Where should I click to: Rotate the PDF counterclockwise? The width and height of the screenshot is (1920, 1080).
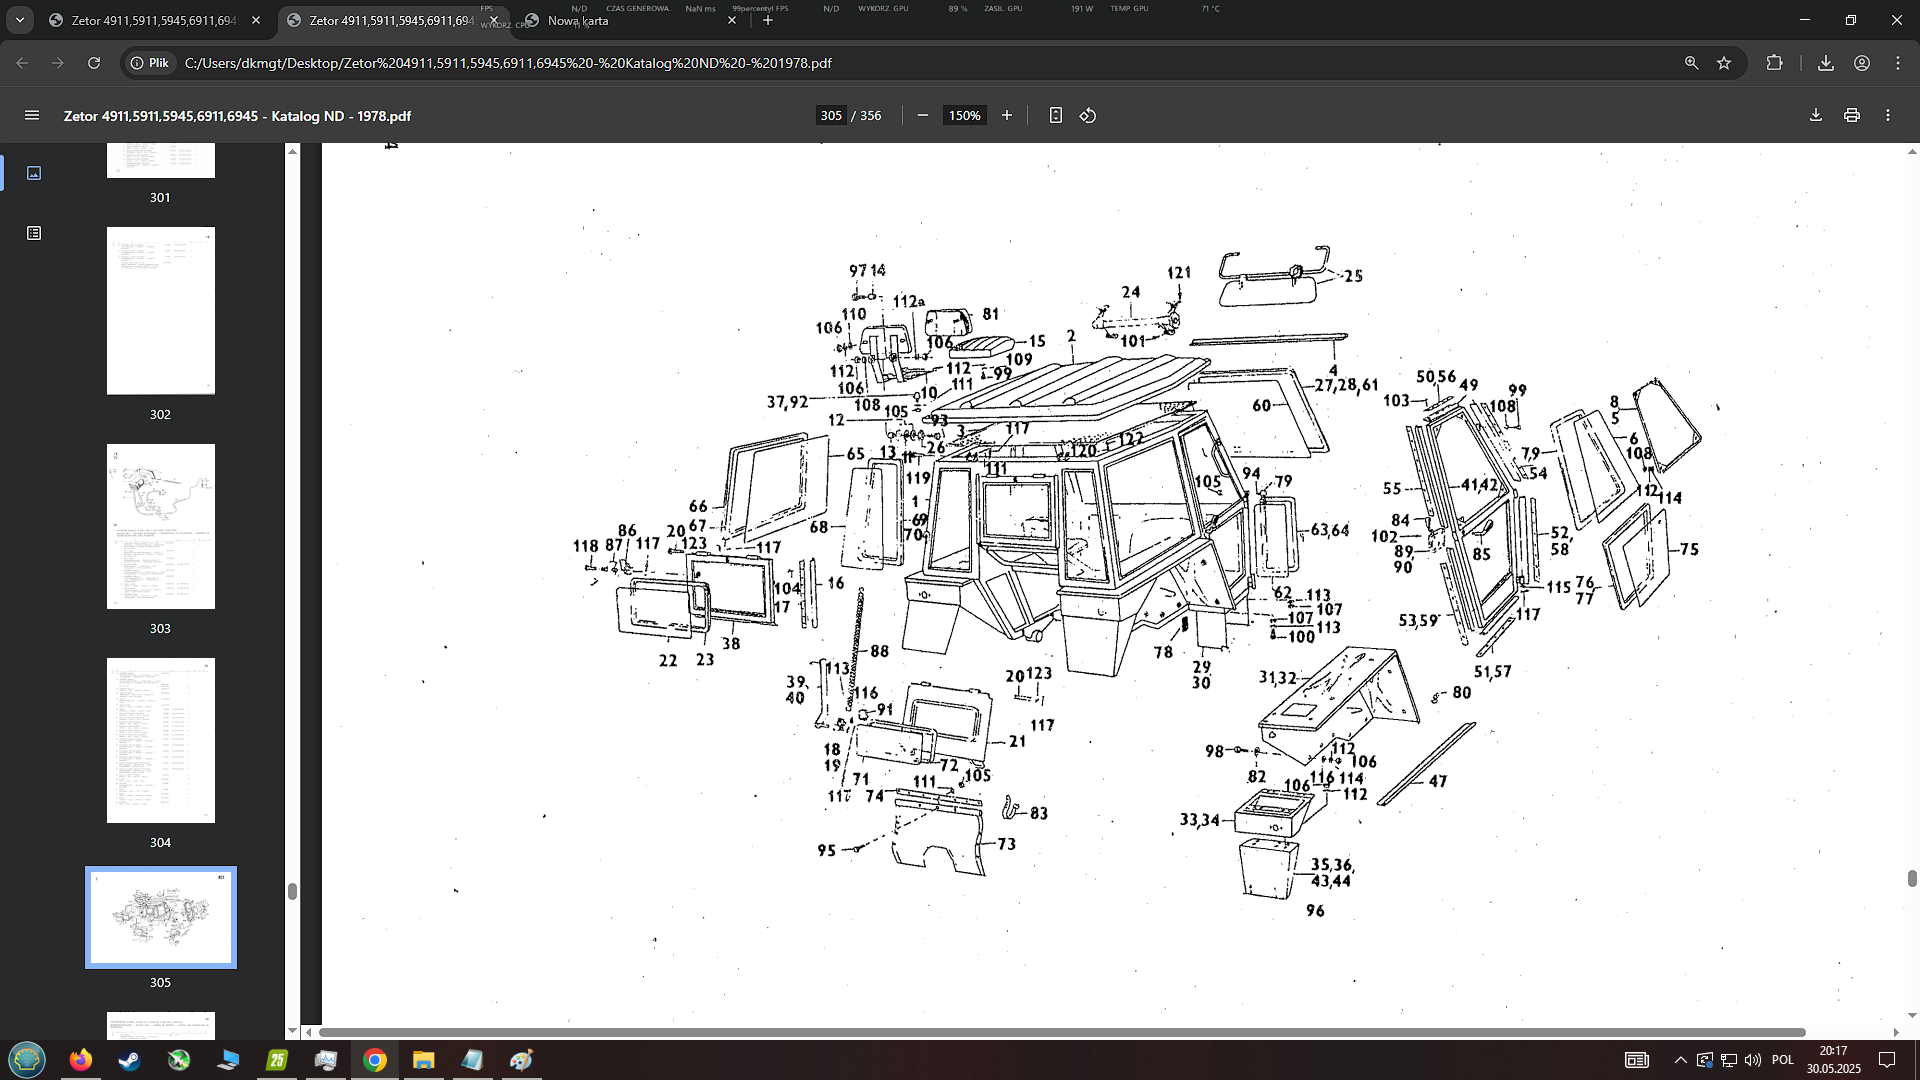click(1088, 116)
